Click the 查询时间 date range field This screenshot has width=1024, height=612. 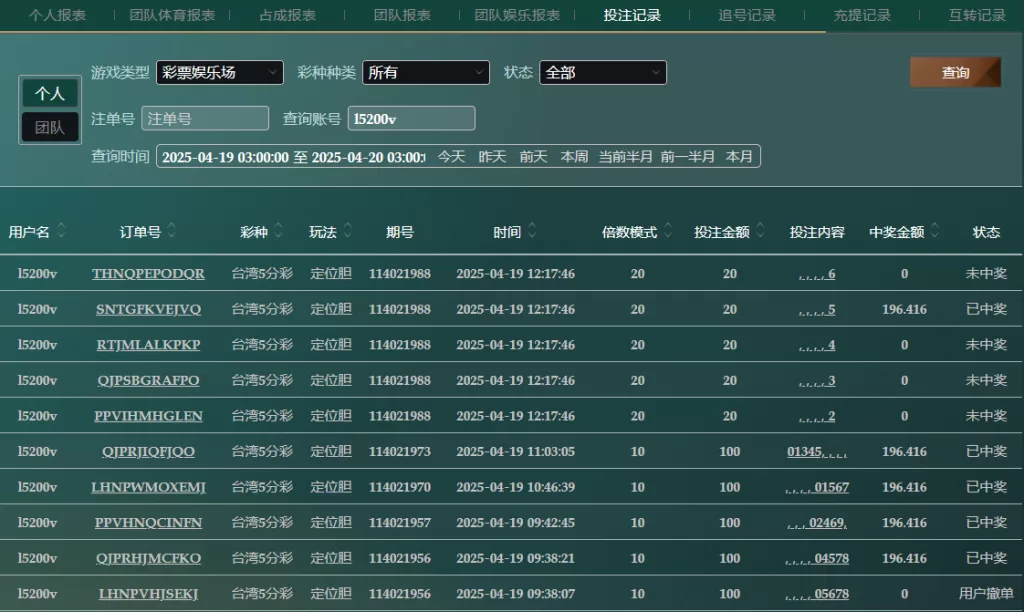point(292,157)
